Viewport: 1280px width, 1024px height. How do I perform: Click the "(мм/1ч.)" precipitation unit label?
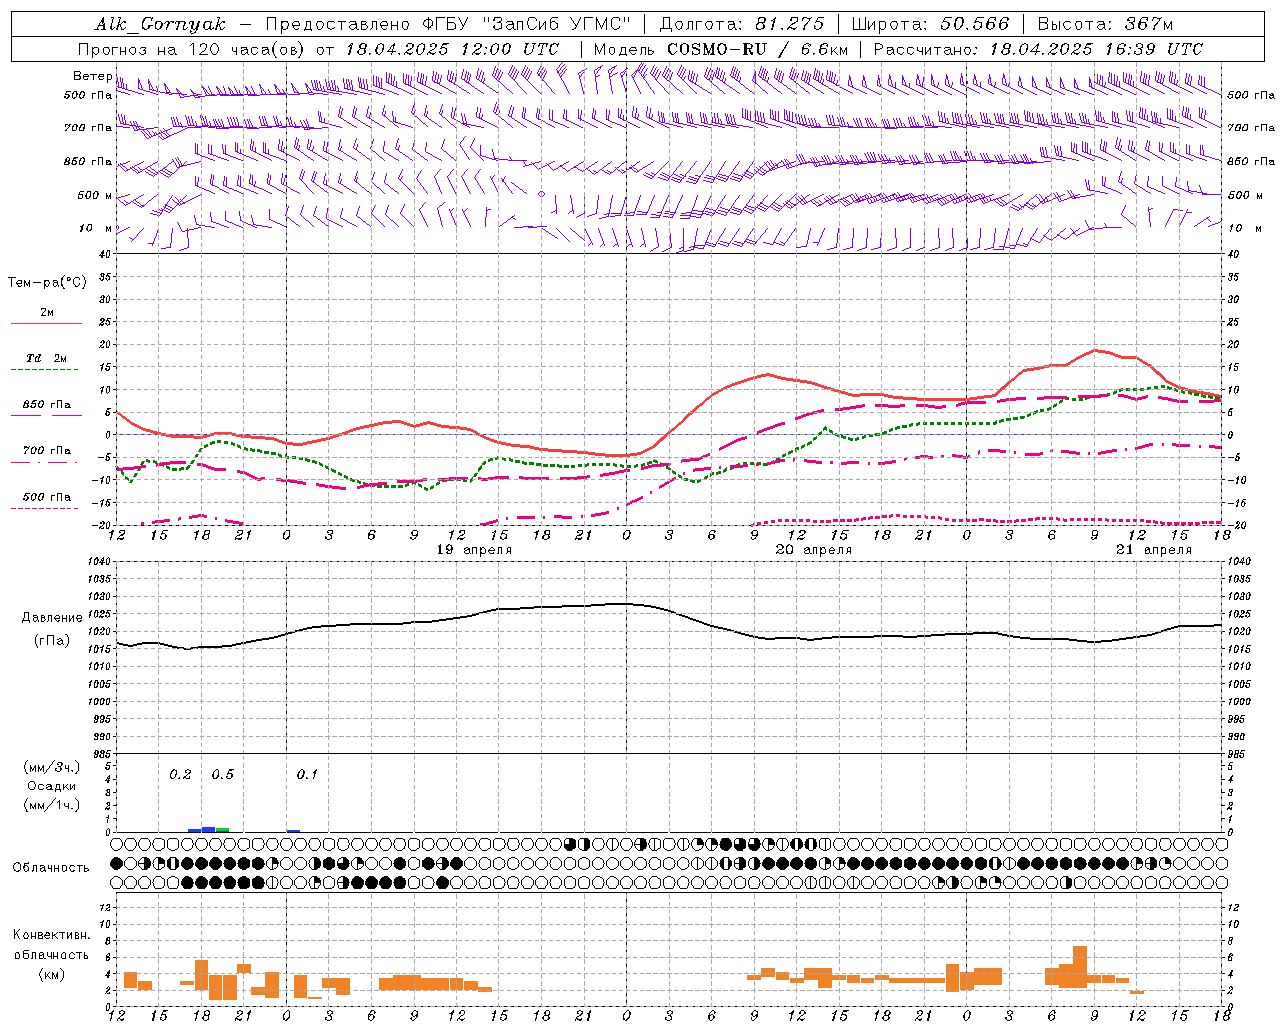tap(51, 805)
